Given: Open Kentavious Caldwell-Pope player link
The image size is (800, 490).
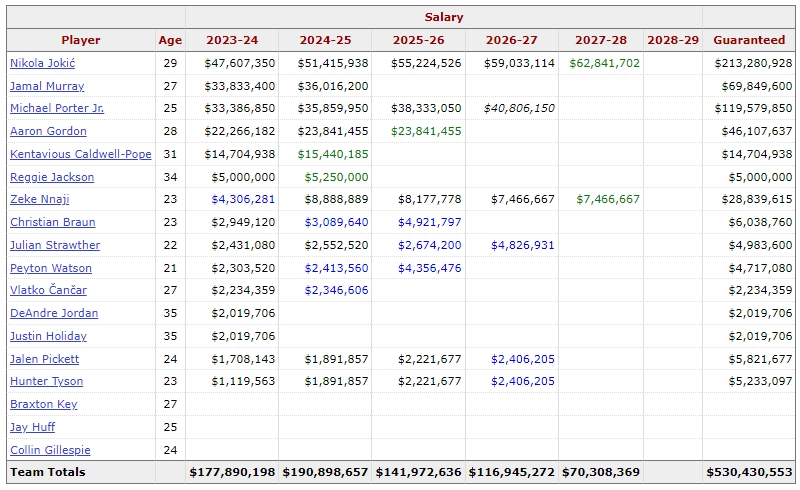Looking at the screenshot, I should point(81,154).
